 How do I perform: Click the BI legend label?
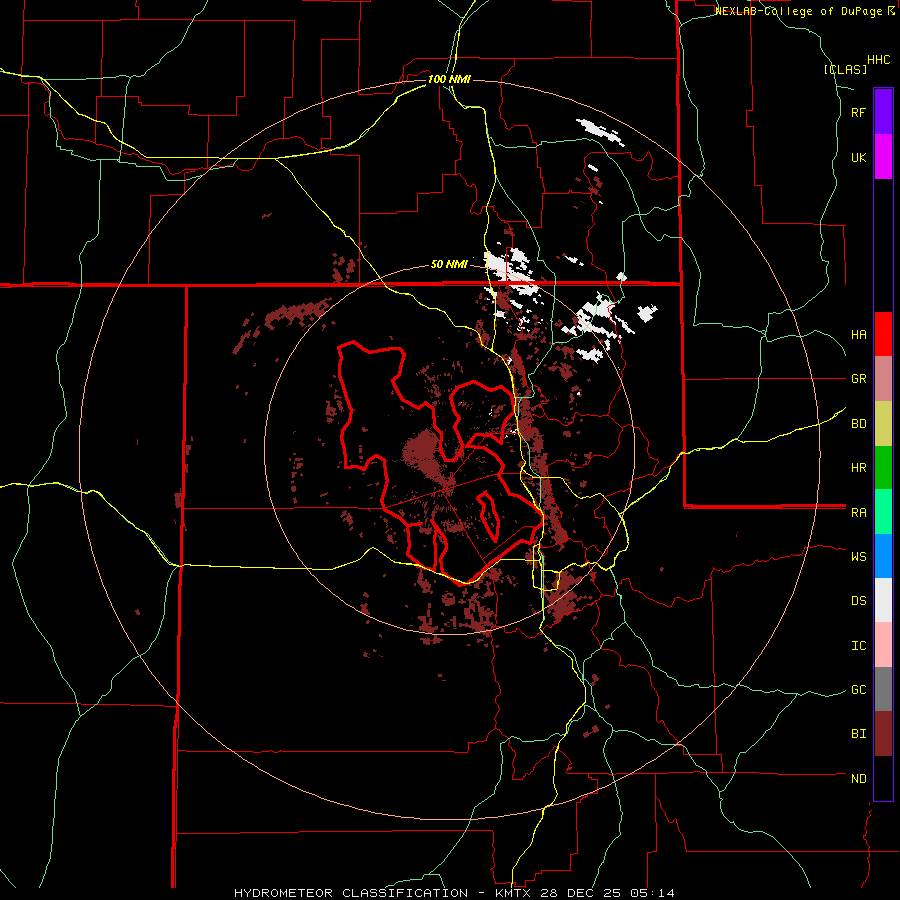coord(858,734)
